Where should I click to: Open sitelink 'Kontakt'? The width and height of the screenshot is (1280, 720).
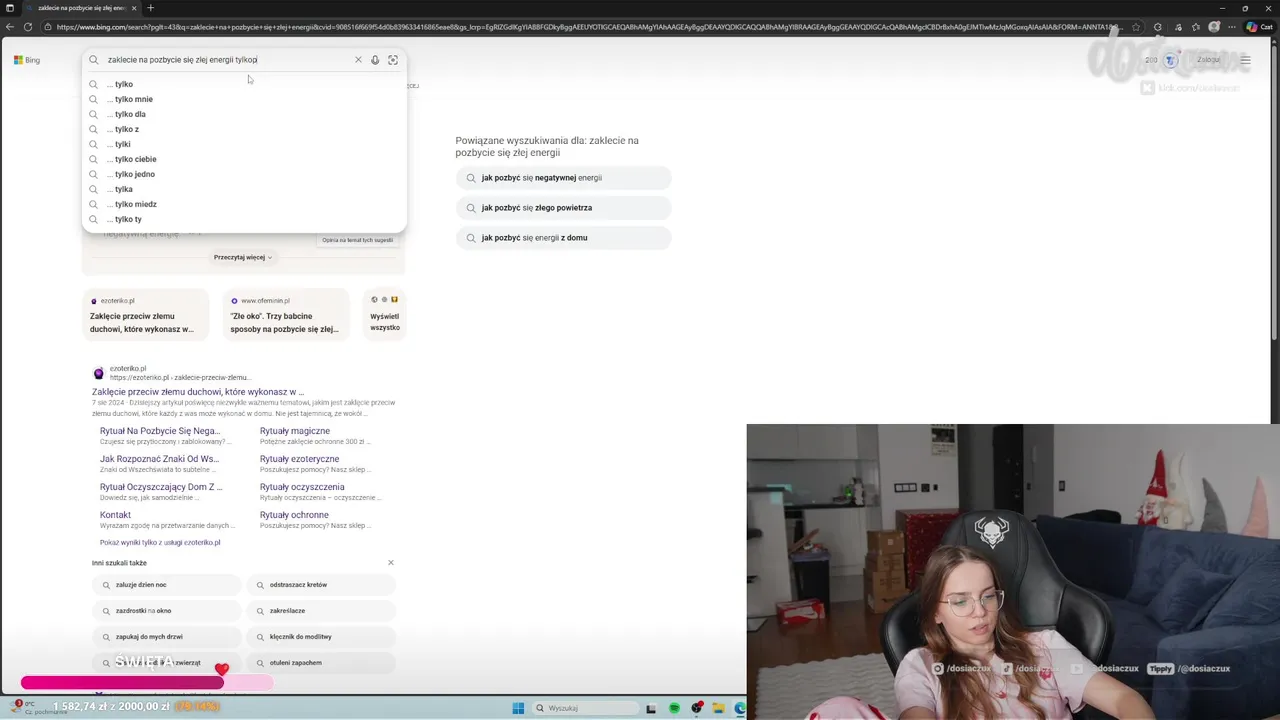(x=115, y=515)
